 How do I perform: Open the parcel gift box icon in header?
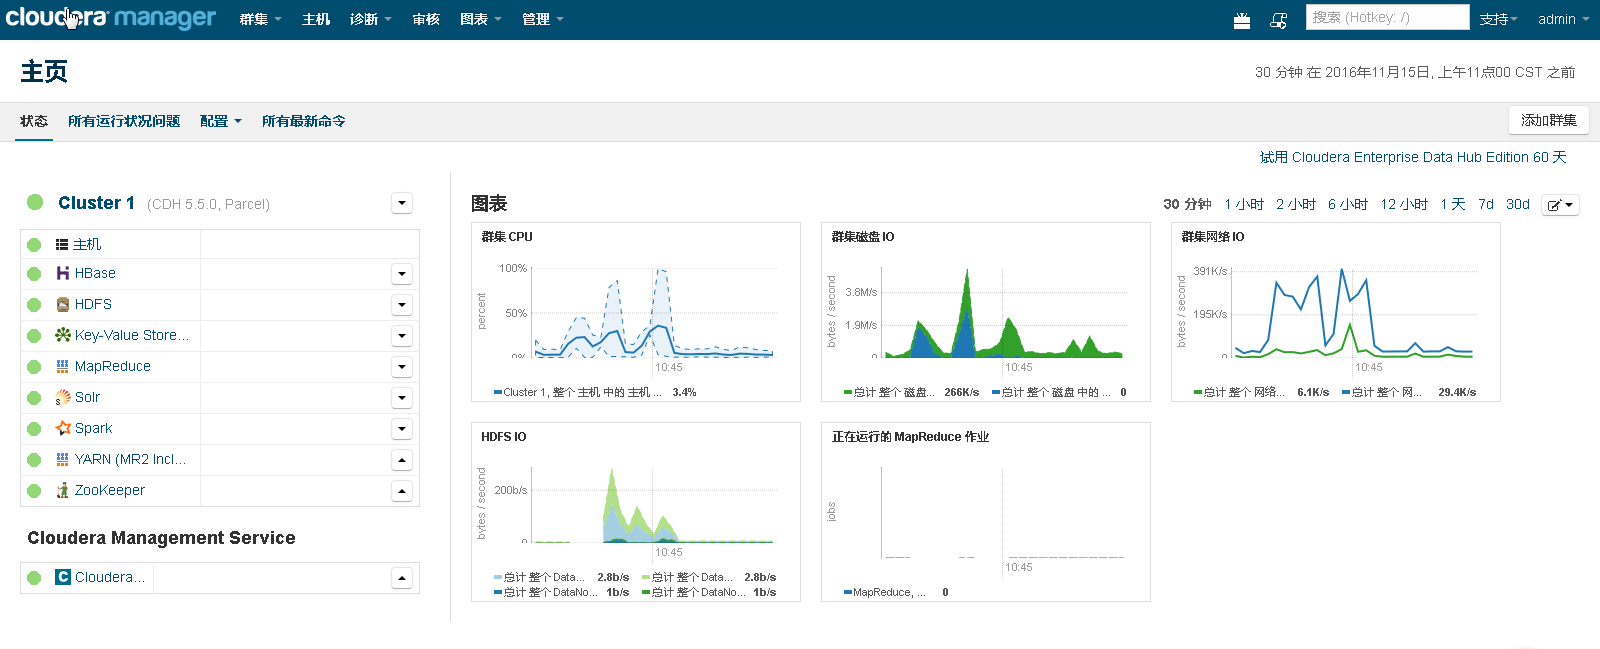point(1242,20)
